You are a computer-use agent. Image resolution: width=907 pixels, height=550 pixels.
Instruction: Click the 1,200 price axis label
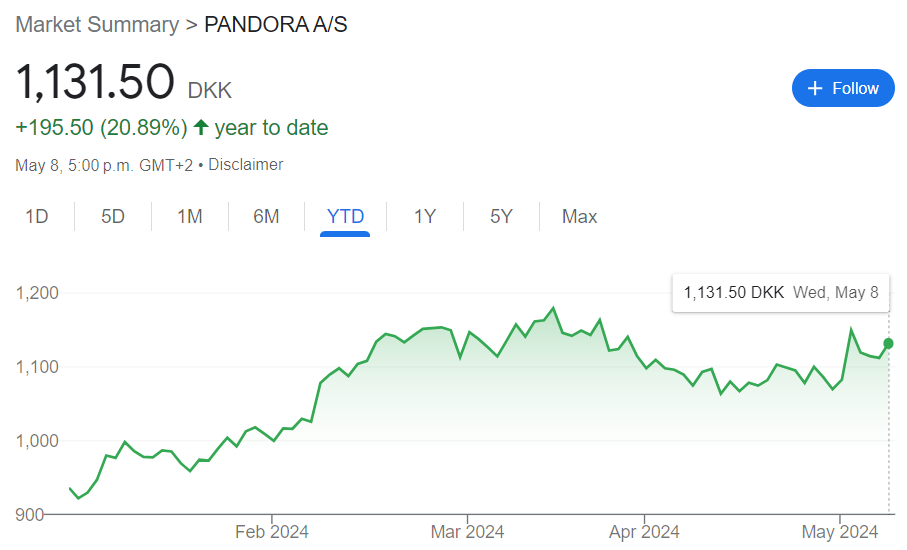(37, 293)
